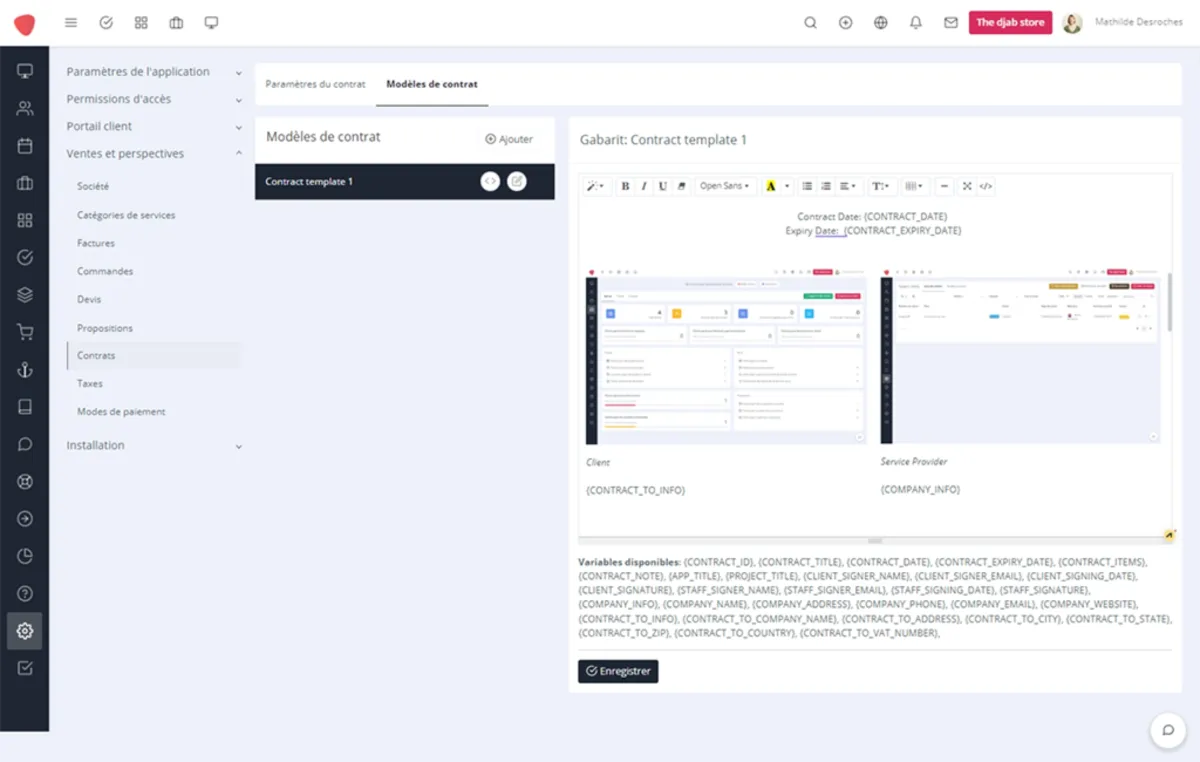Insert ordered numbered list
Screen dimensions: 1200x762
point(826,186)
